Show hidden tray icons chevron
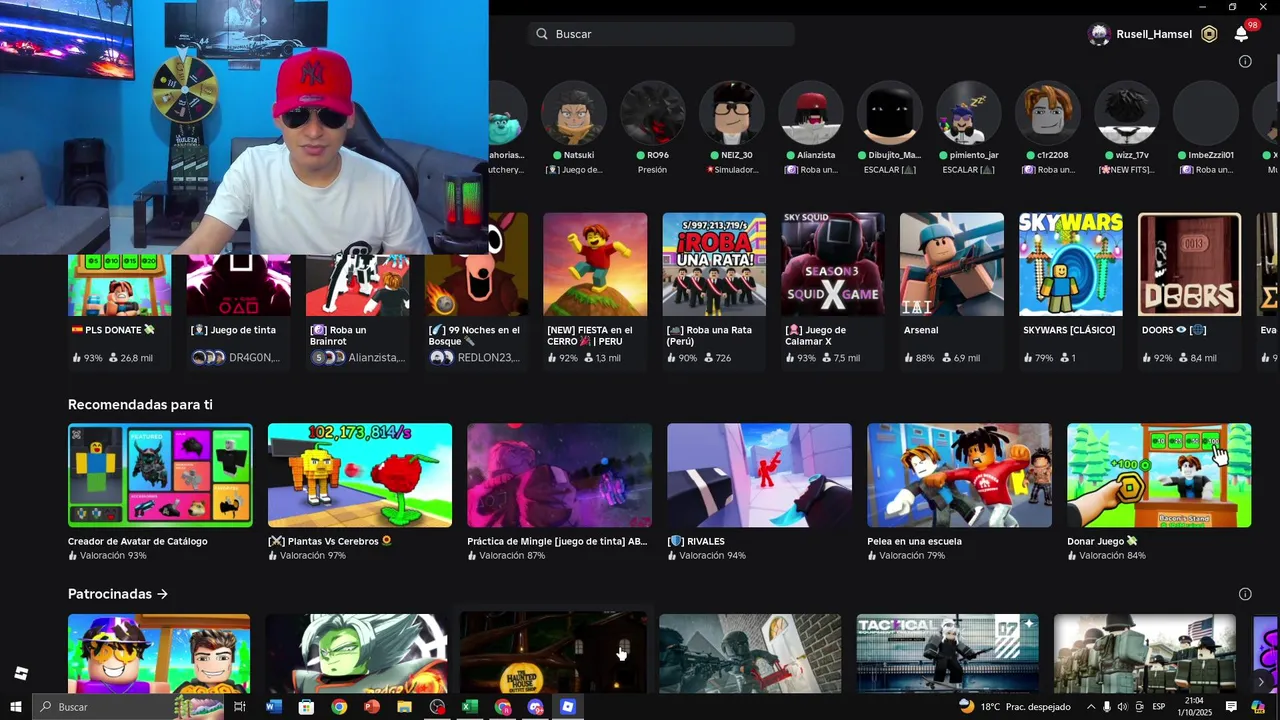Screen dimensions: 1280x720 pos(1090,707)
